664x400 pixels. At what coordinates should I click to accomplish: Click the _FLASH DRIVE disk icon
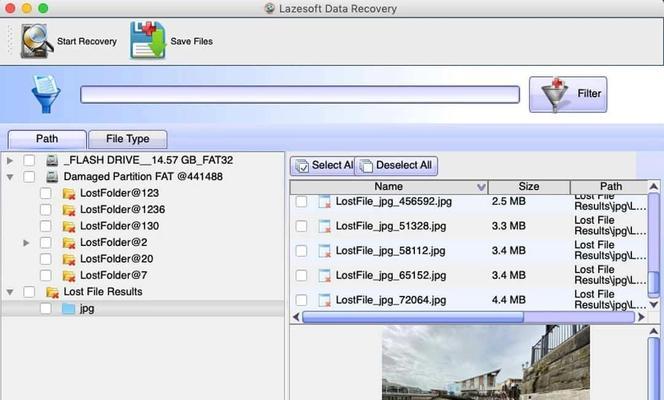(x=52, y=160)
